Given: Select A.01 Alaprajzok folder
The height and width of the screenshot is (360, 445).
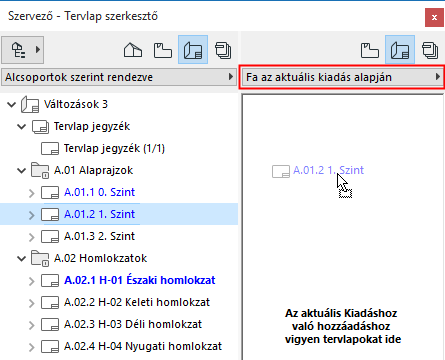Looking at the screenshot, I should 93,170.
